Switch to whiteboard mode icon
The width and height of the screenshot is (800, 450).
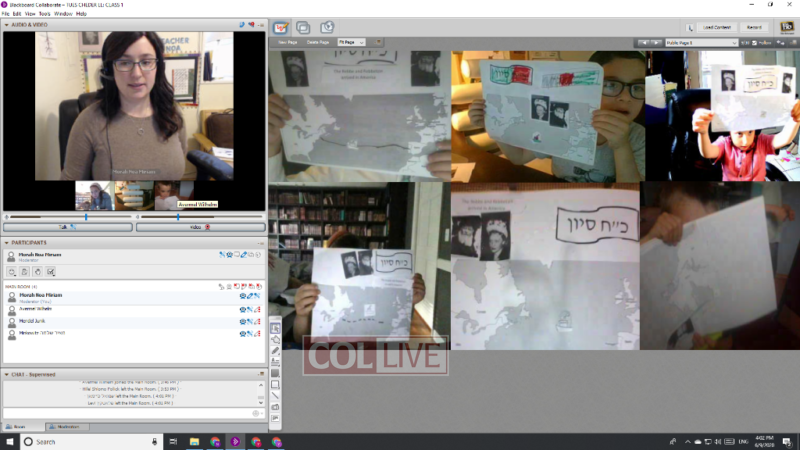(280, 27)
